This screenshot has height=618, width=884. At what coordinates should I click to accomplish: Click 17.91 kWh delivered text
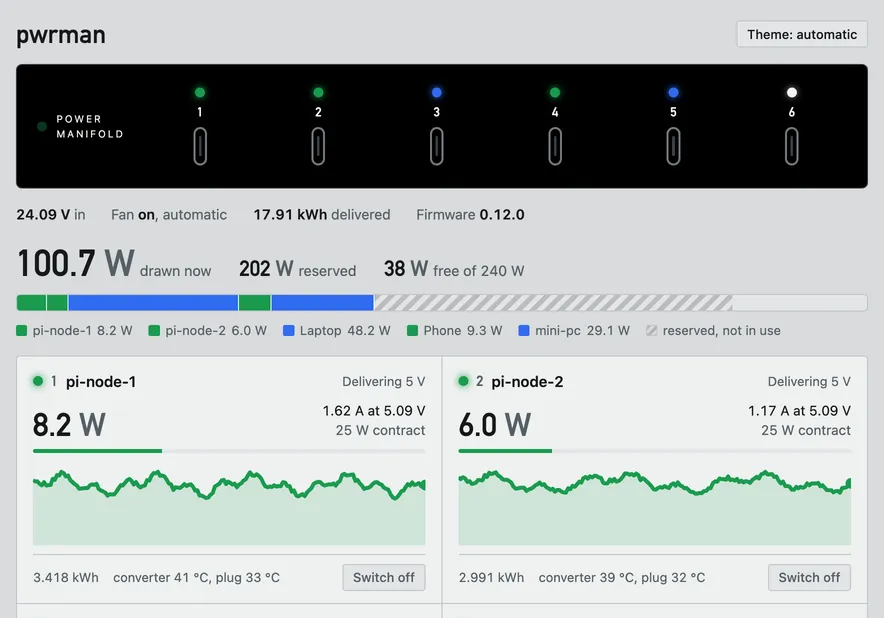pyautogui.click(x=321, y=215)
